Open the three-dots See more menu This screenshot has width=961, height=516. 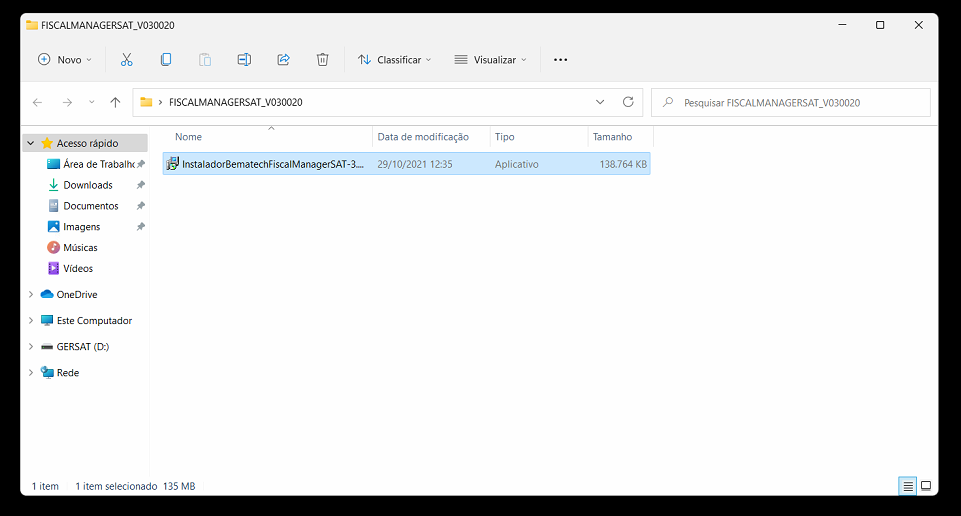click(x=560, y=59)
